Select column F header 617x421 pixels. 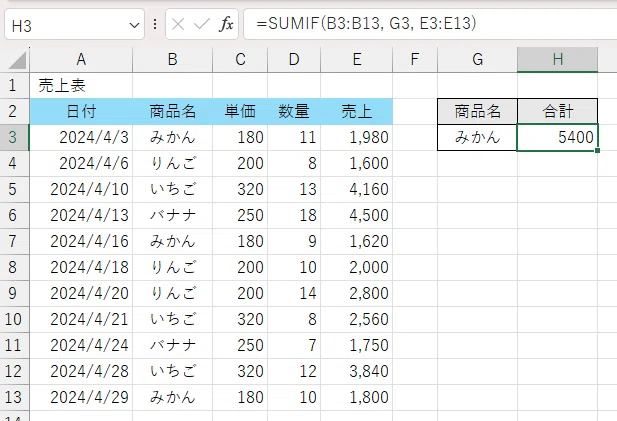(415, 60)
